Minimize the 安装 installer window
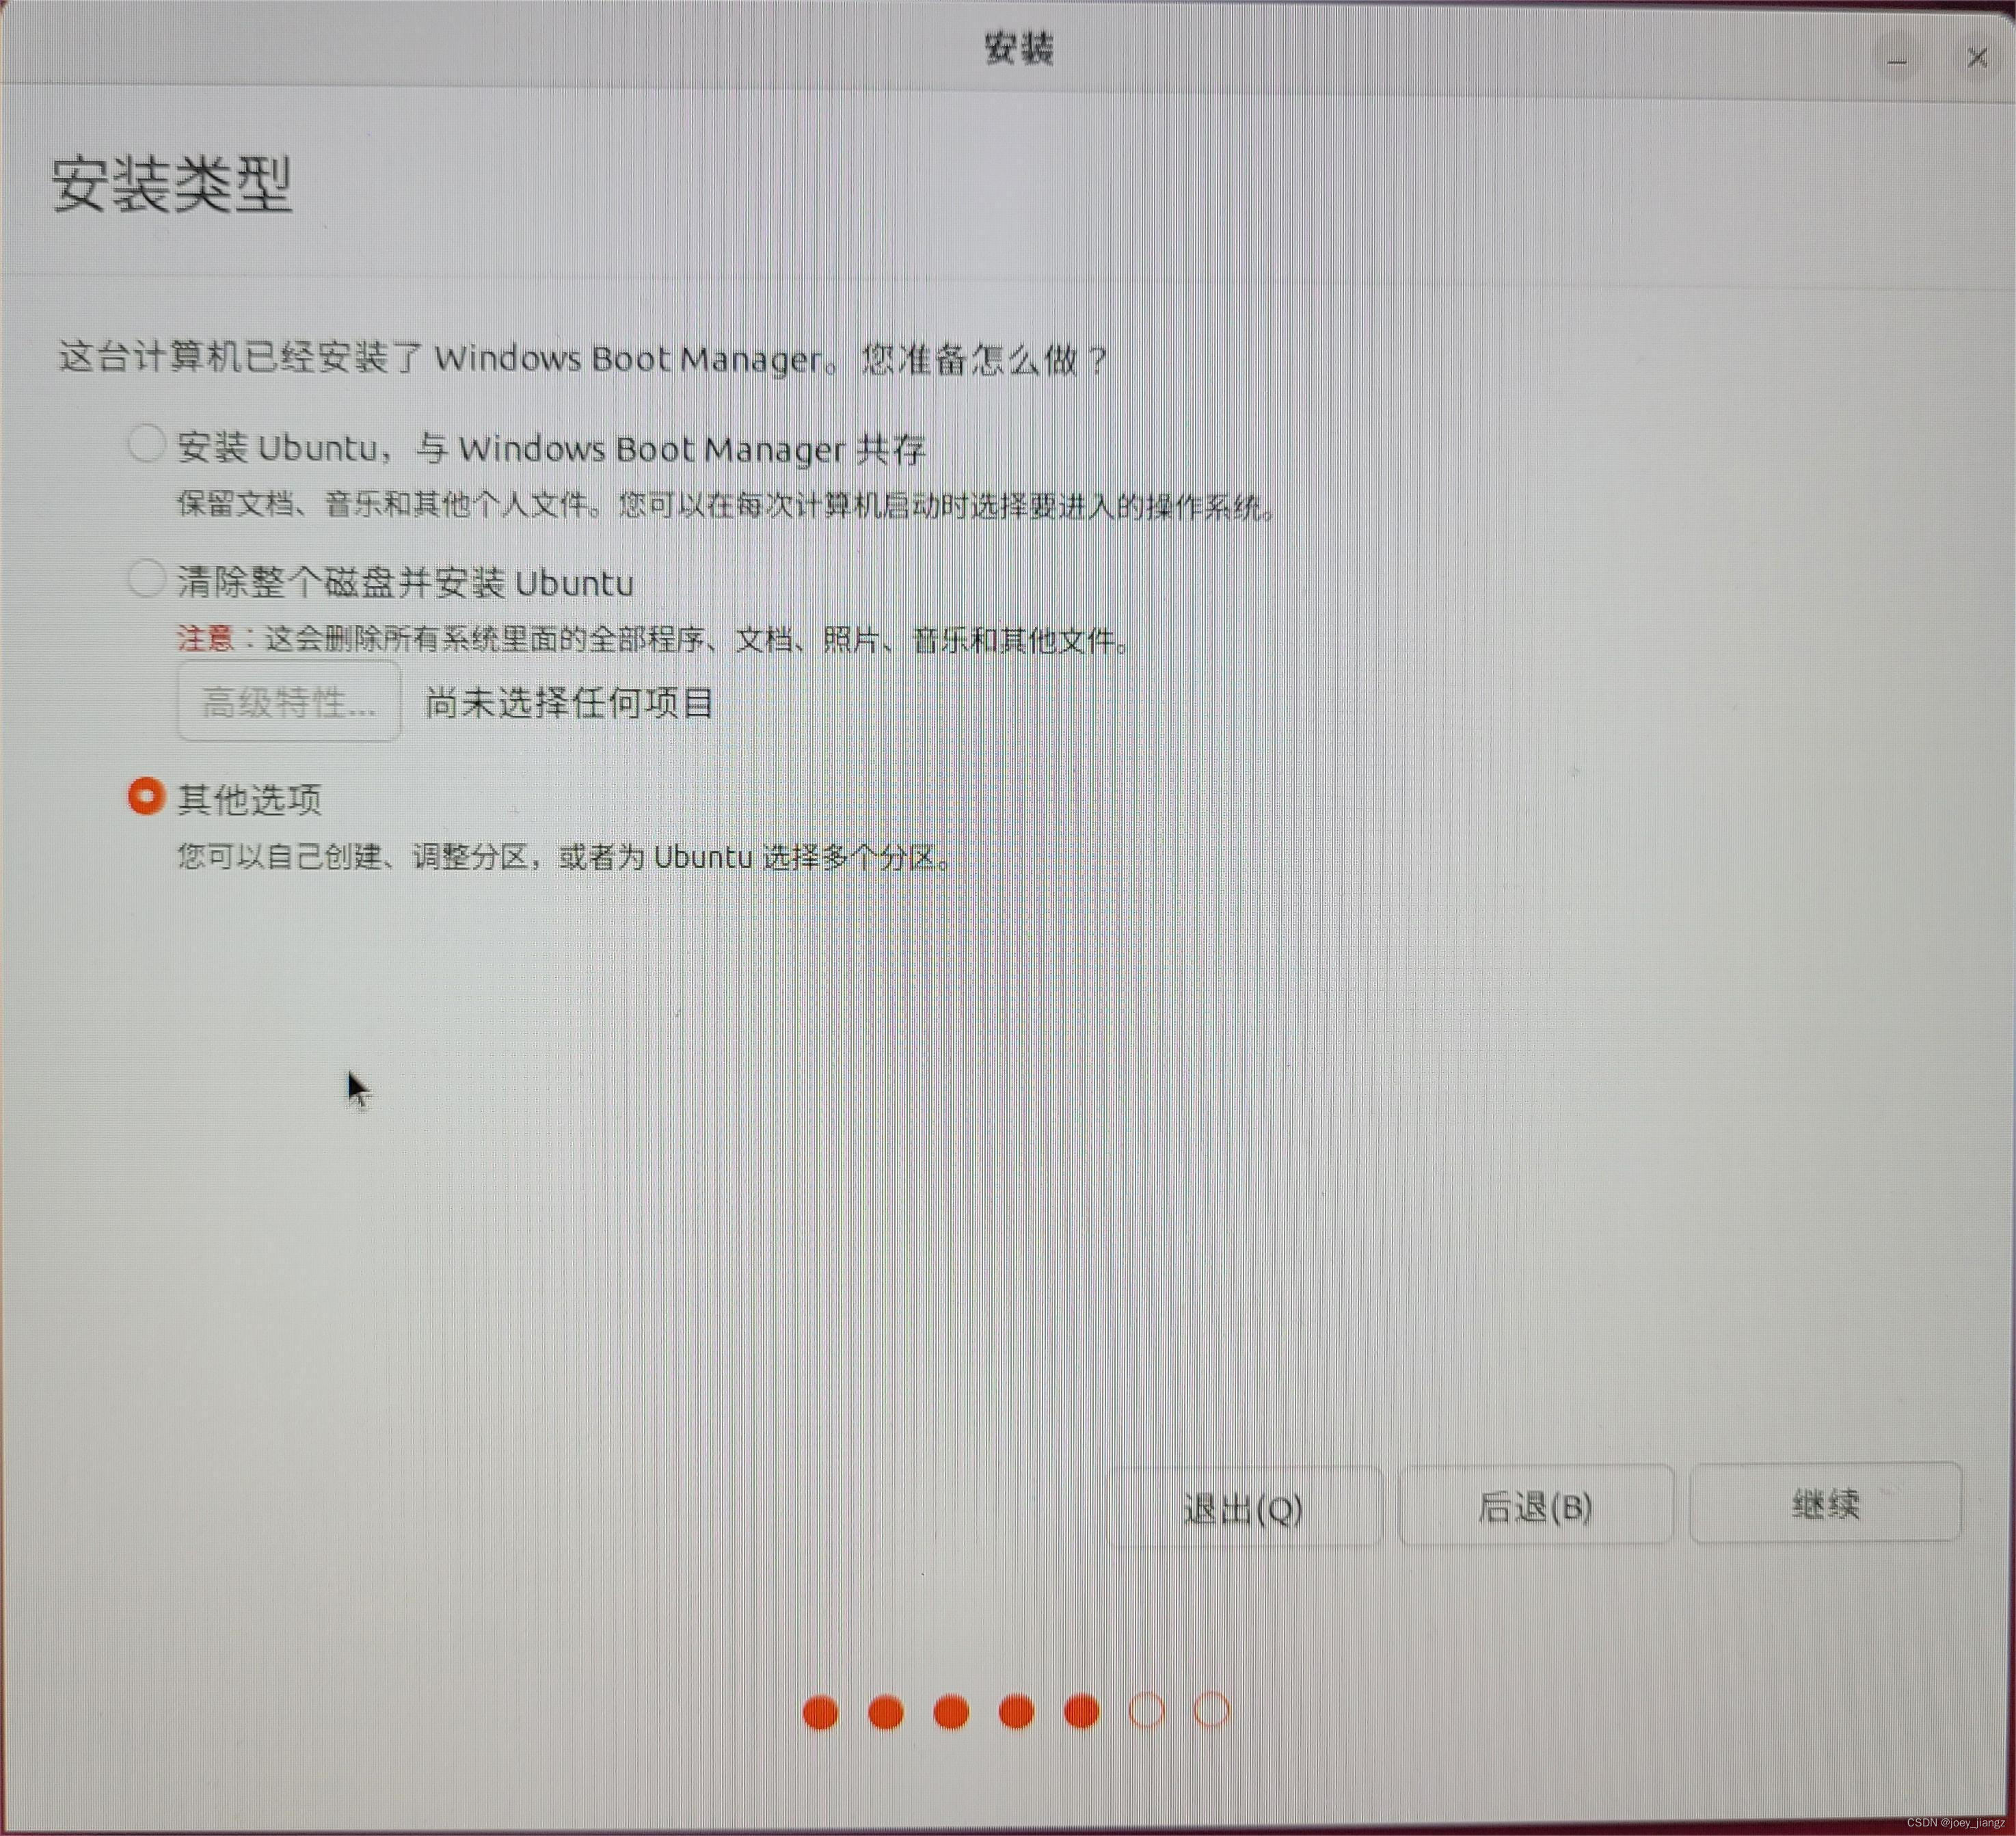This screenshot has width=2016, height=1836. (1897, 62)
